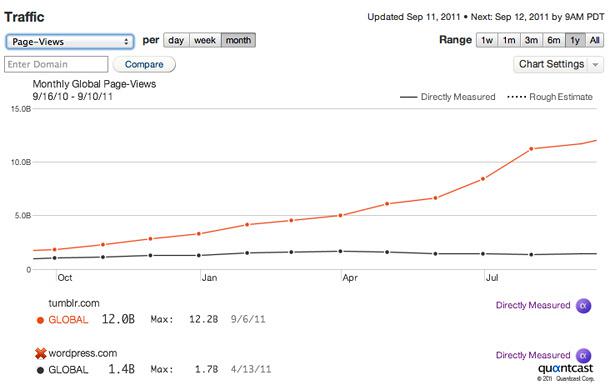Image resolution: width=610 pixels, height=390 pixels.
Task: Click the tumblr 12.0B global value
Action: [118, 320]
